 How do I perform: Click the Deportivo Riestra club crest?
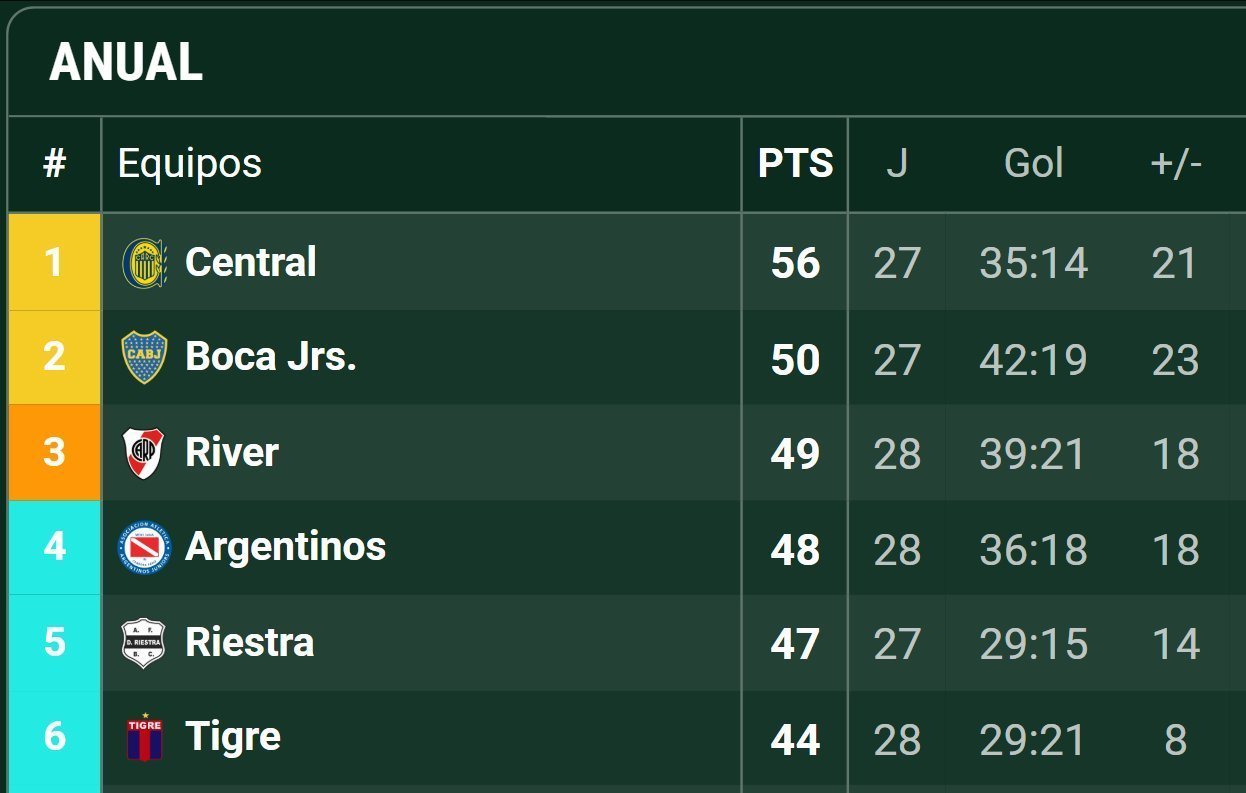pos(144,643)
